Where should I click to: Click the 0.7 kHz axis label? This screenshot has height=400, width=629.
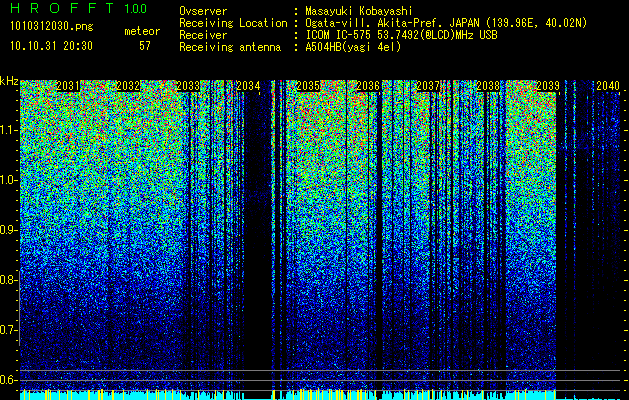7,330
